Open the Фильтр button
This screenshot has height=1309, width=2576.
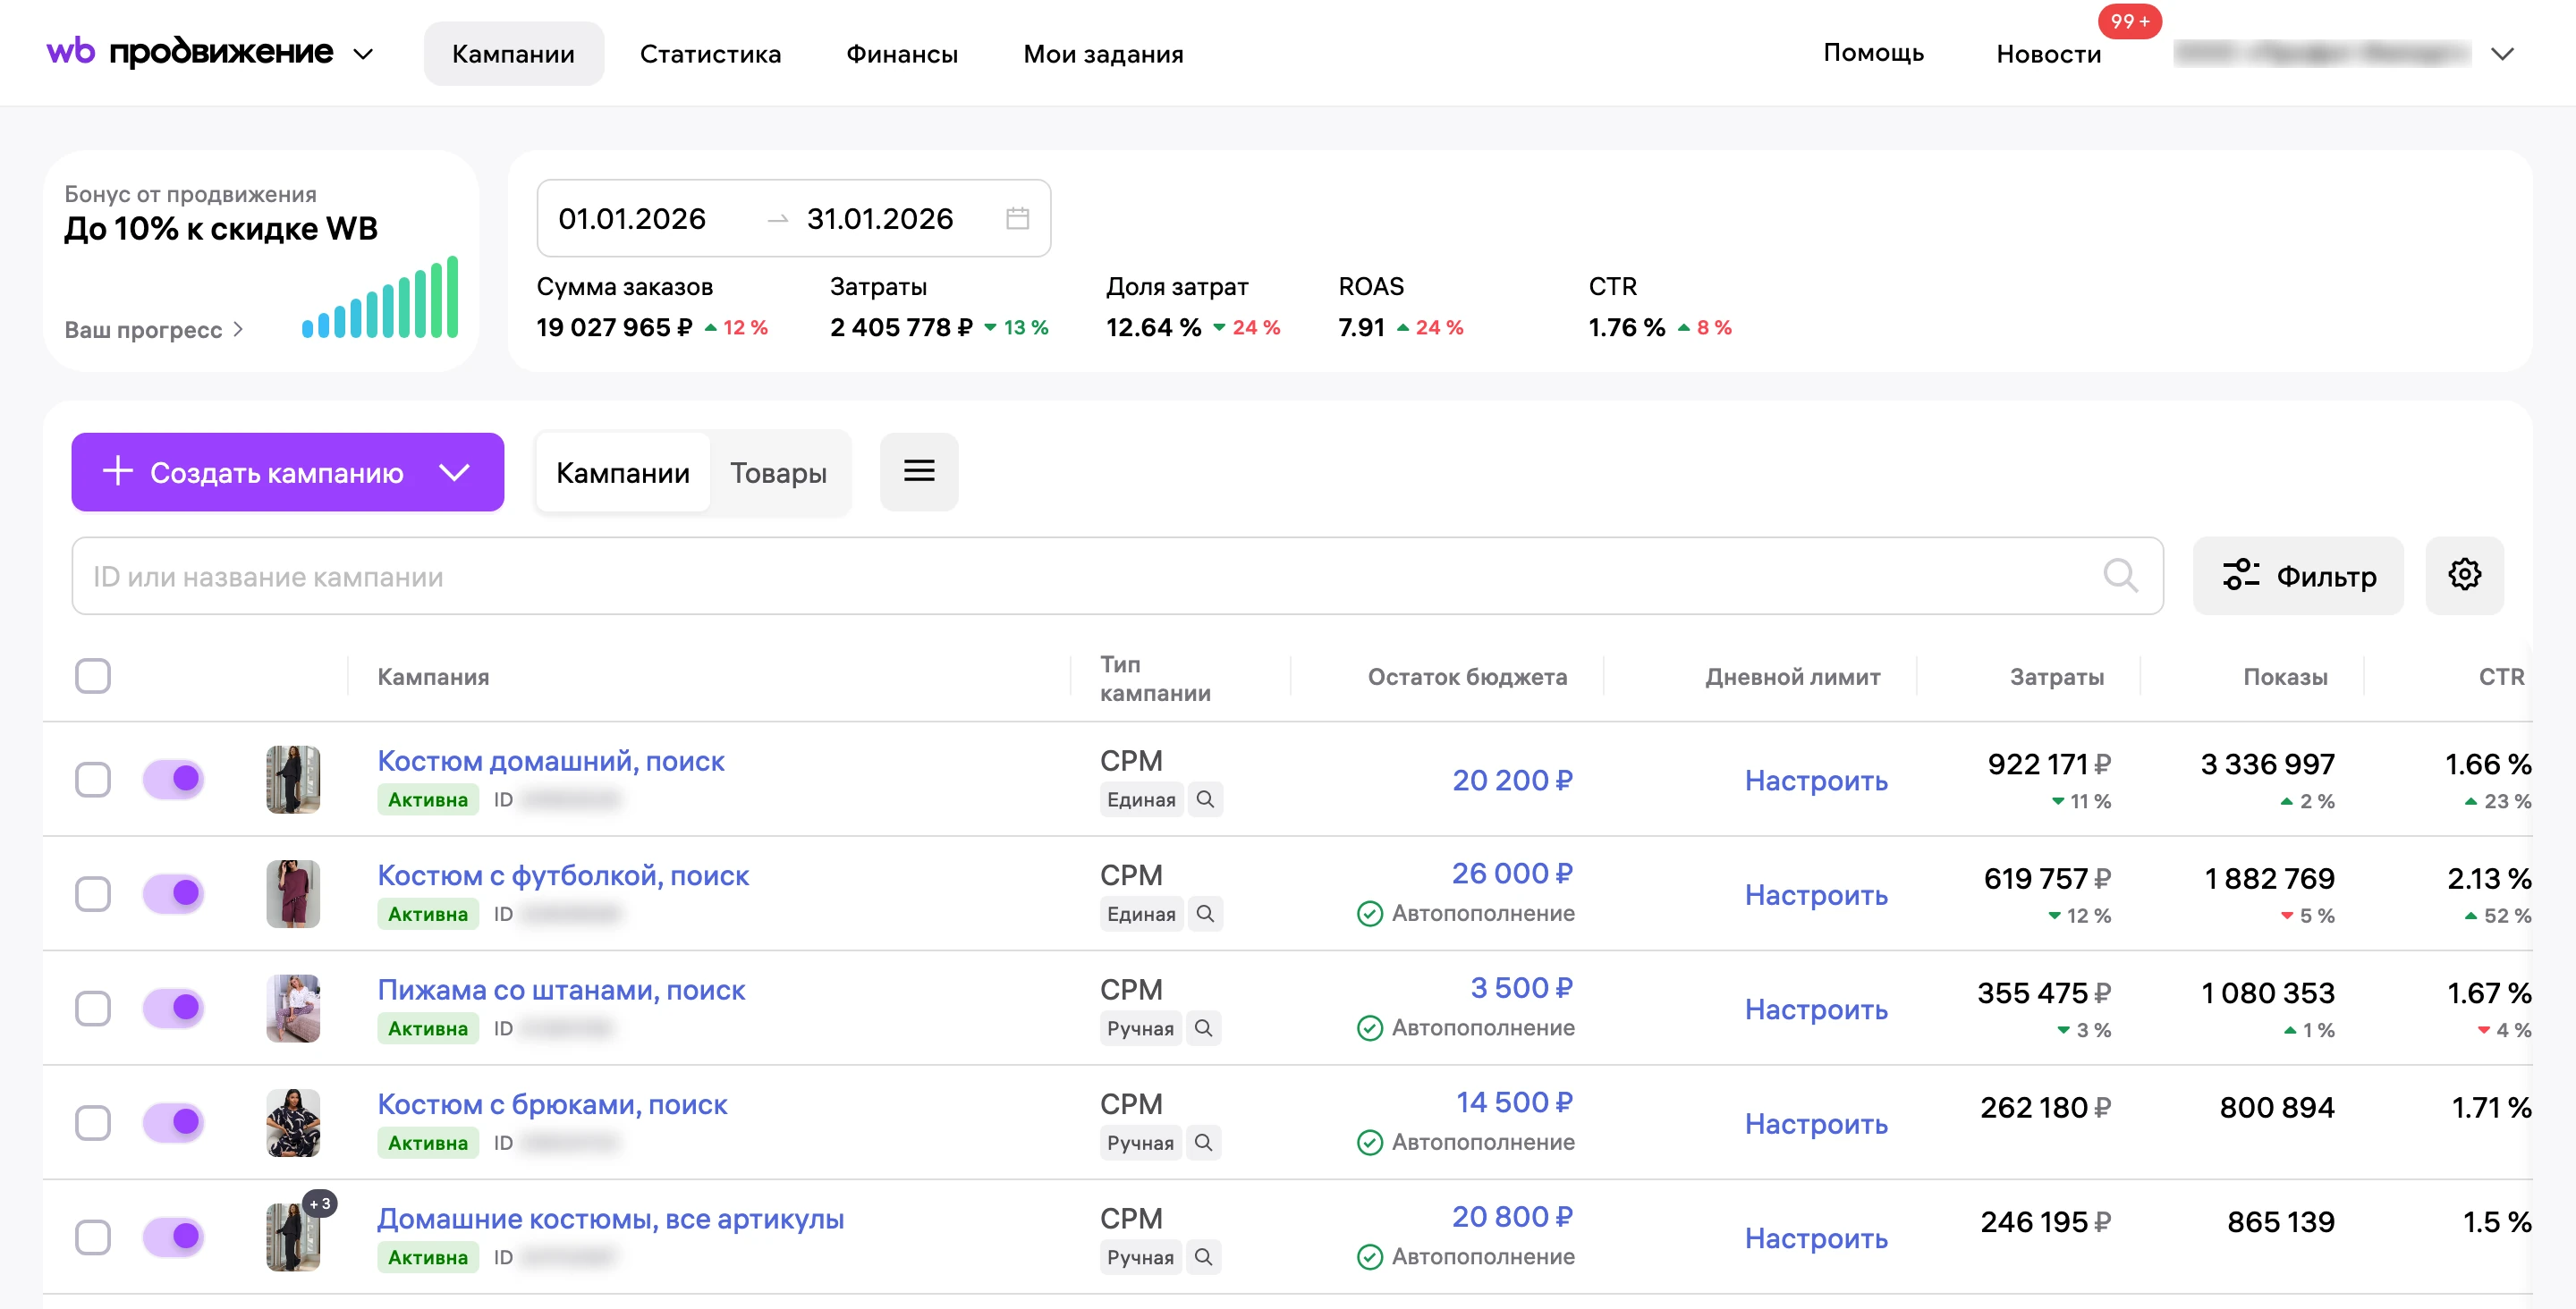pyautogui.click(x=2297, y=575)
